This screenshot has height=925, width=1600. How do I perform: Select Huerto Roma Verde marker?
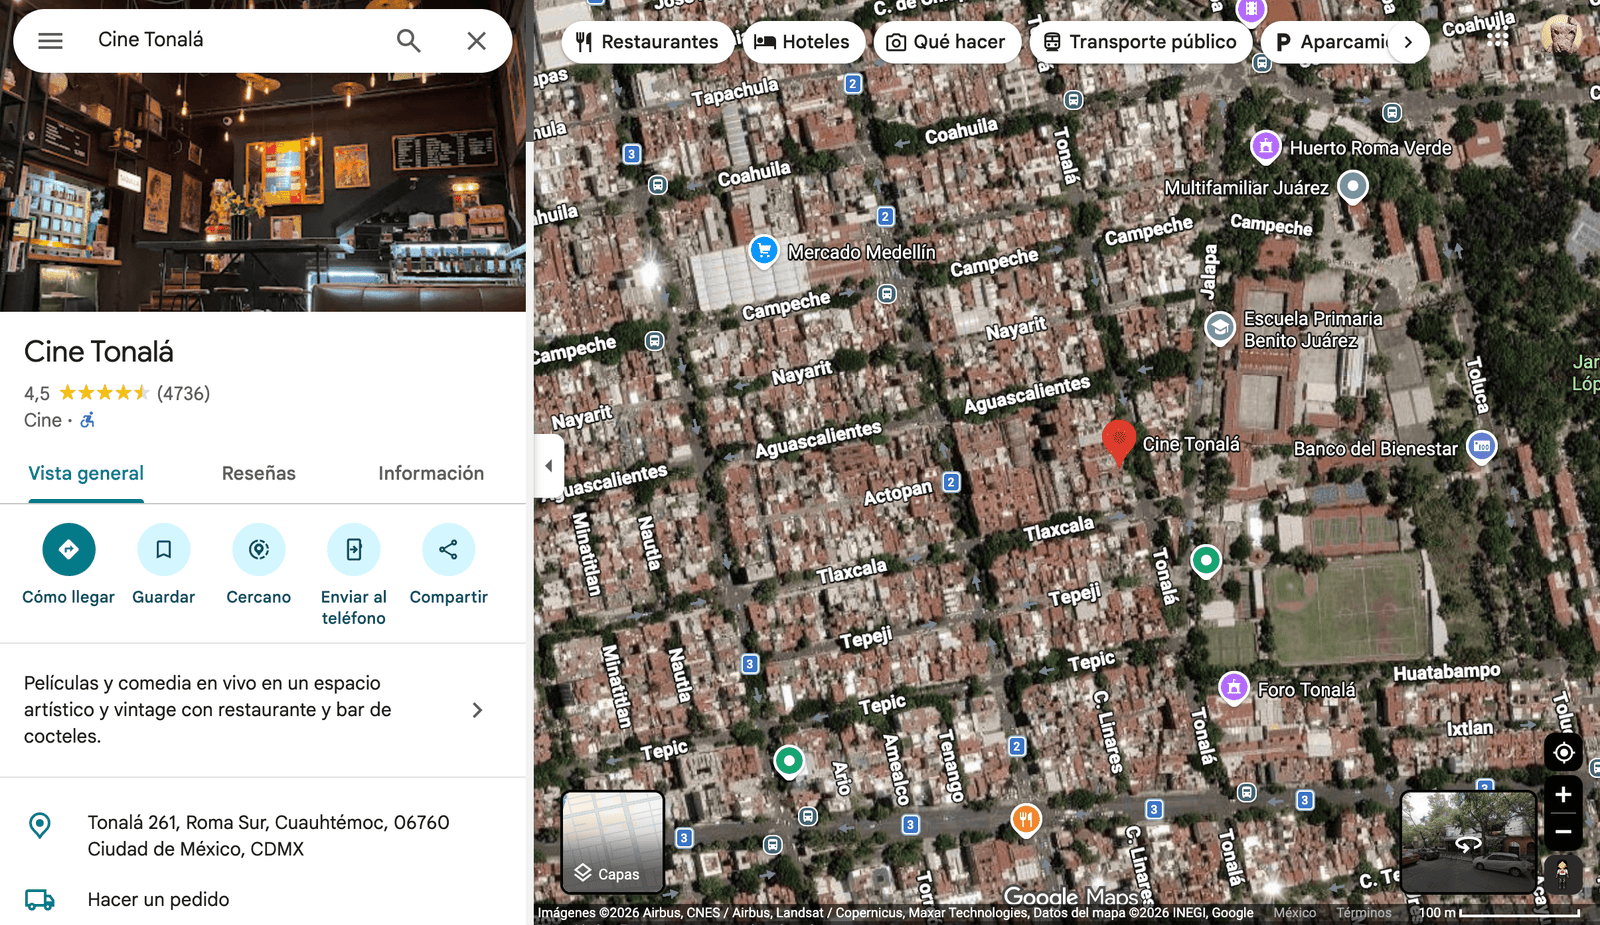point(1266,146)
